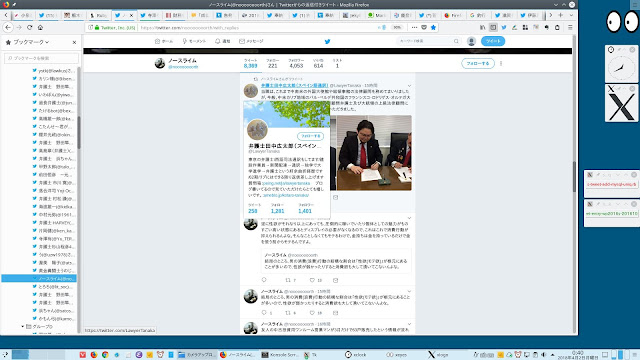Viewport: 640px width, 360px height.
Task: Reply to the 15時間 ノースライム tweet
Action: 264,313
